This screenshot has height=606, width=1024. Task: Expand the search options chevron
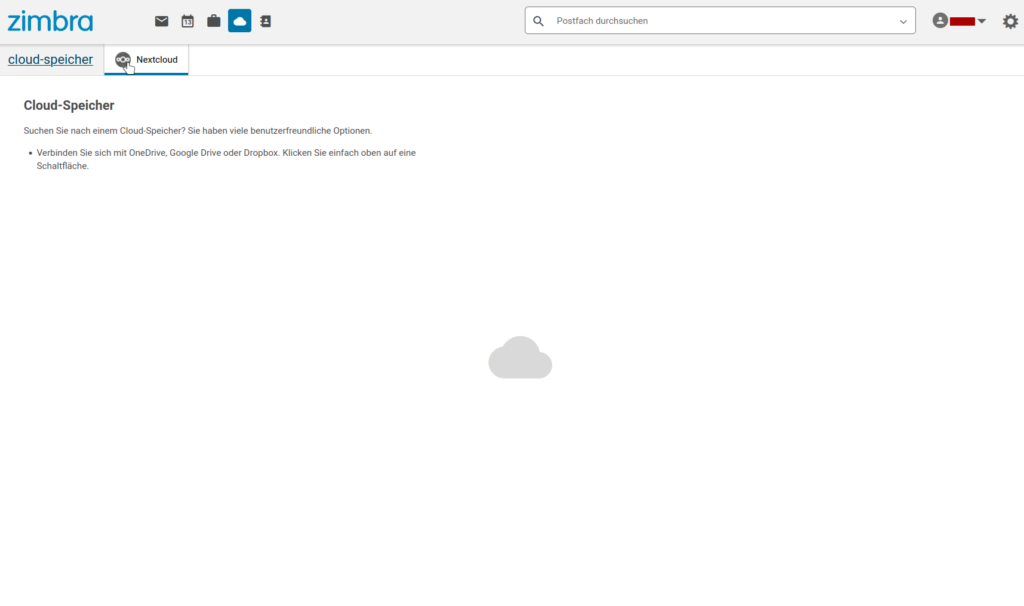coord(903,21)
